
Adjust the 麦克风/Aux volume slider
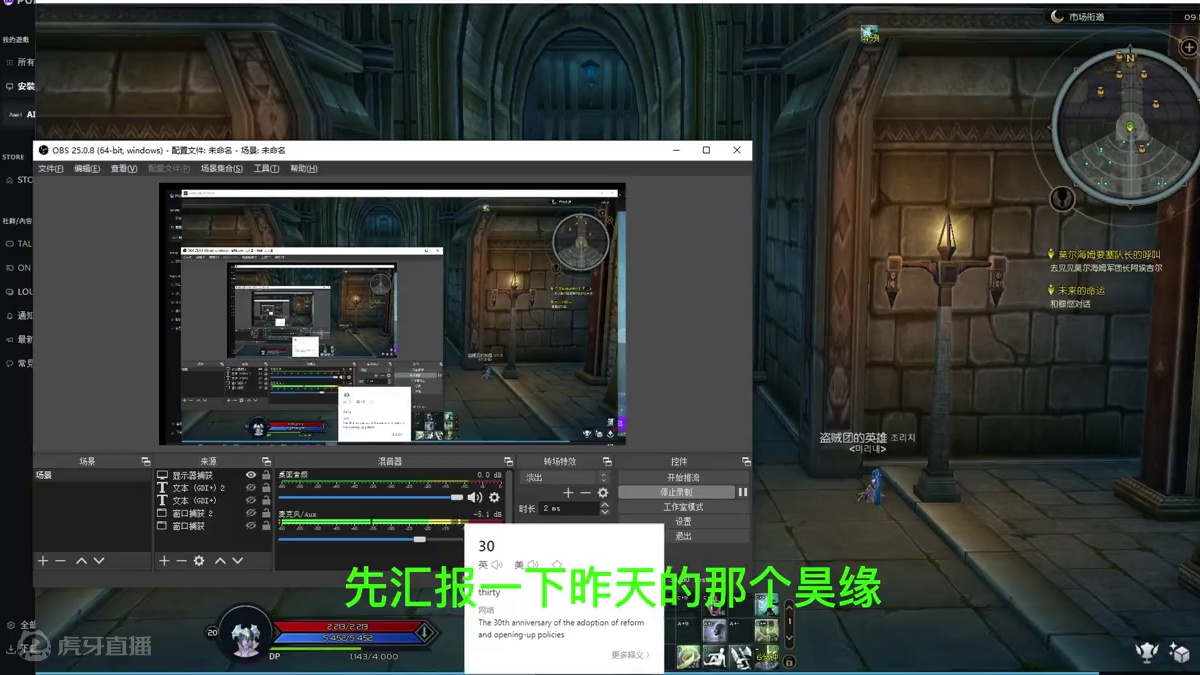tap(418, 538)
